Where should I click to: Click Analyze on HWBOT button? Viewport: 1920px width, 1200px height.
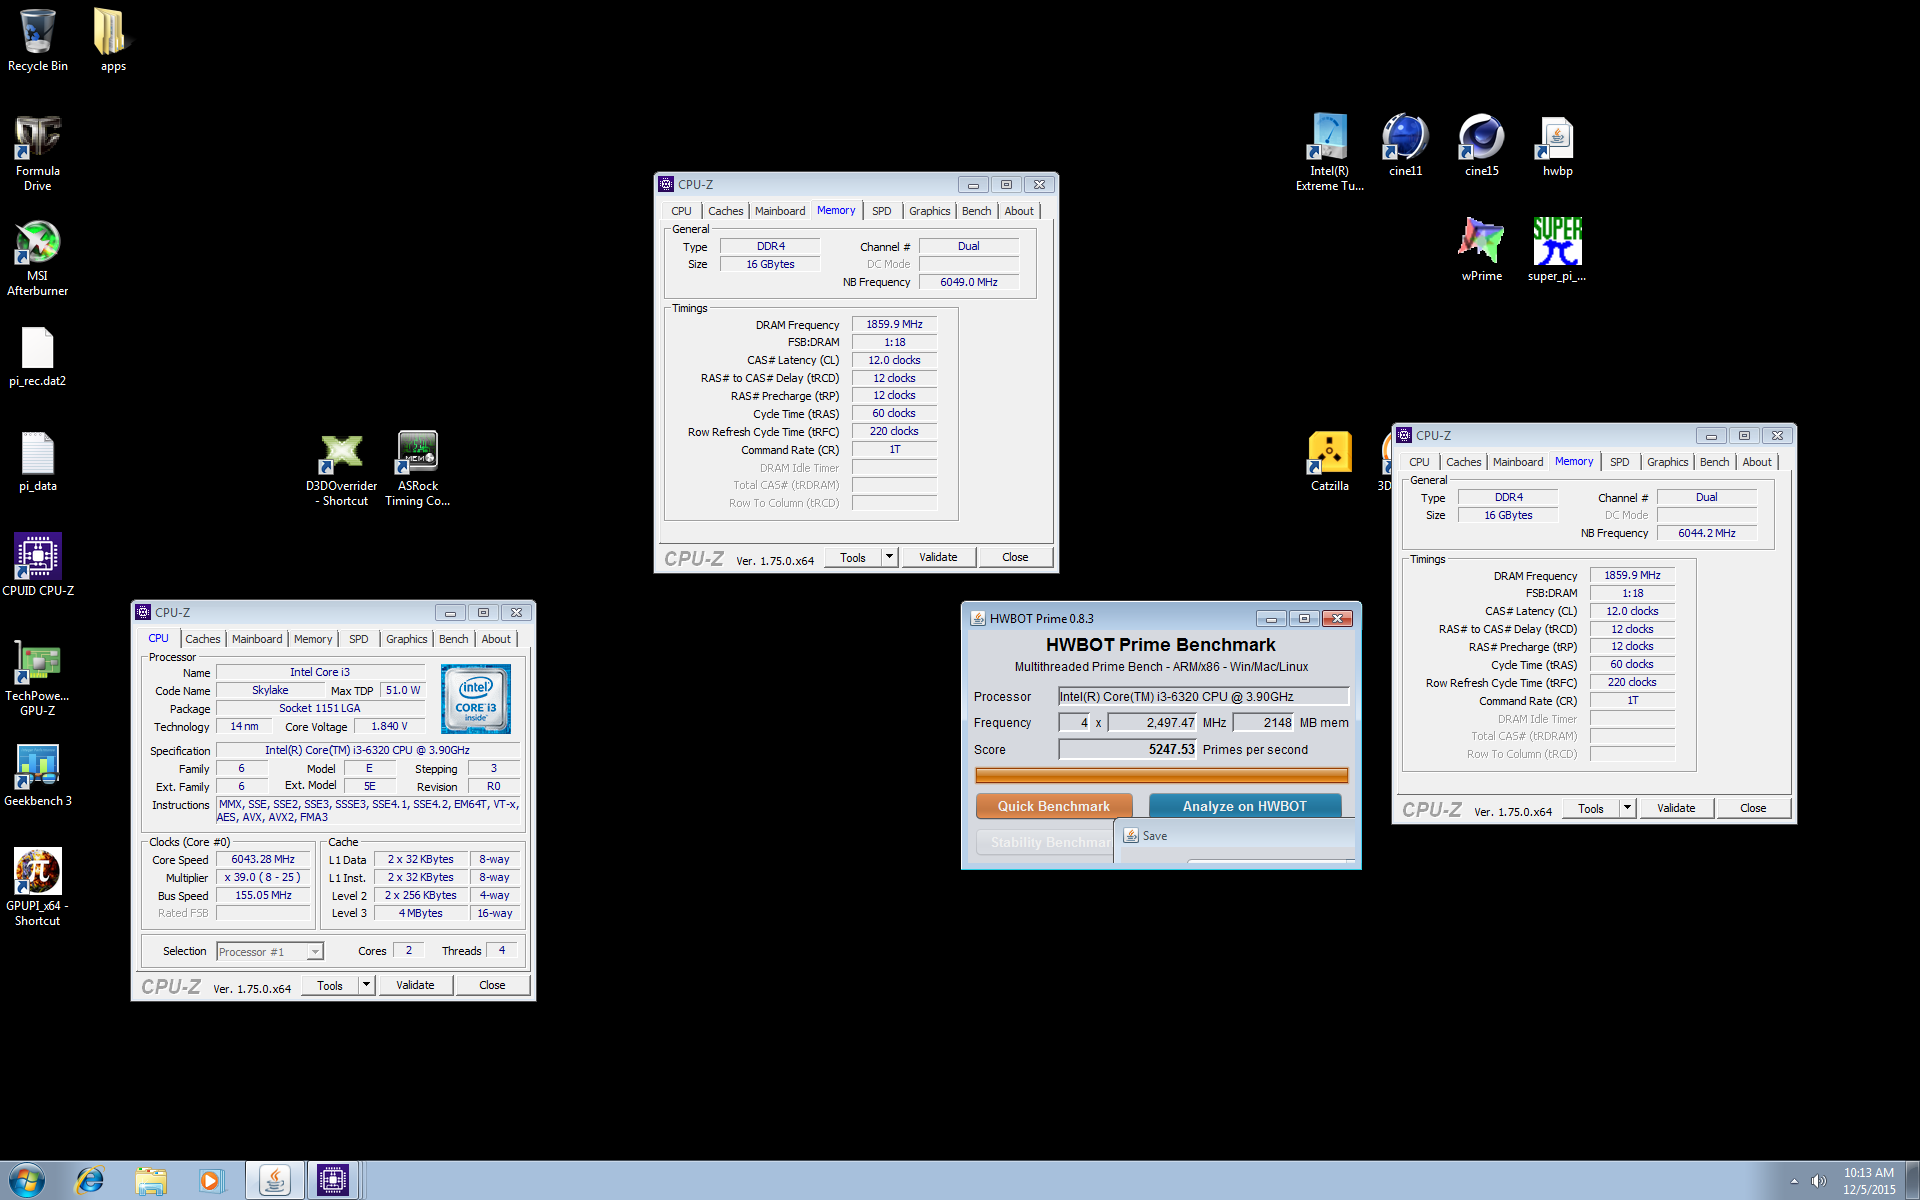(x=1245, y=806)
